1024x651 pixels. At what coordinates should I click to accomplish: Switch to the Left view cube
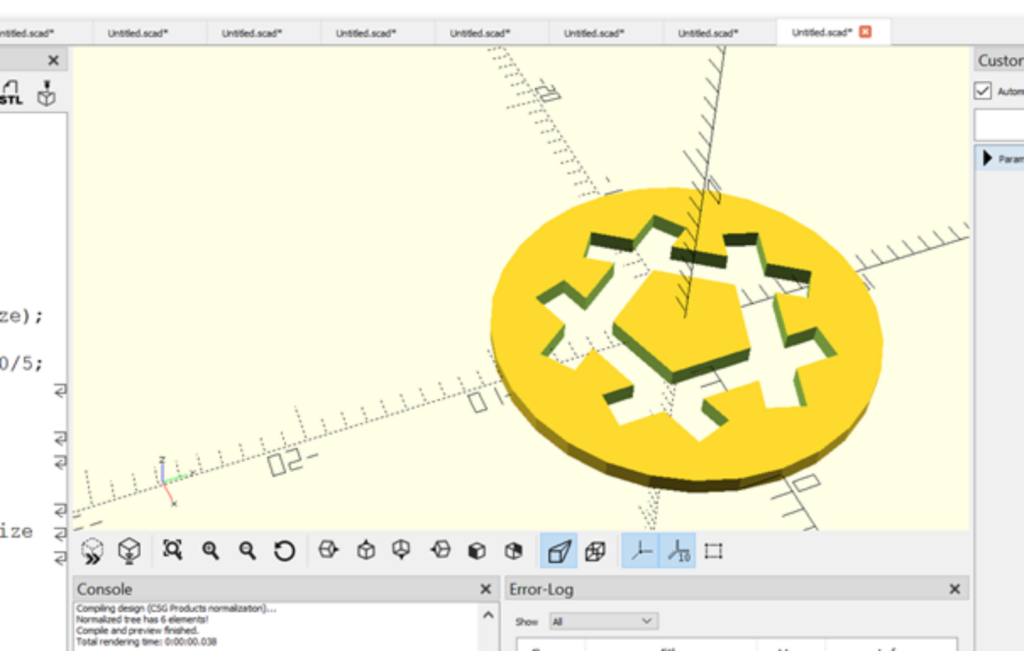coord(440,550)
